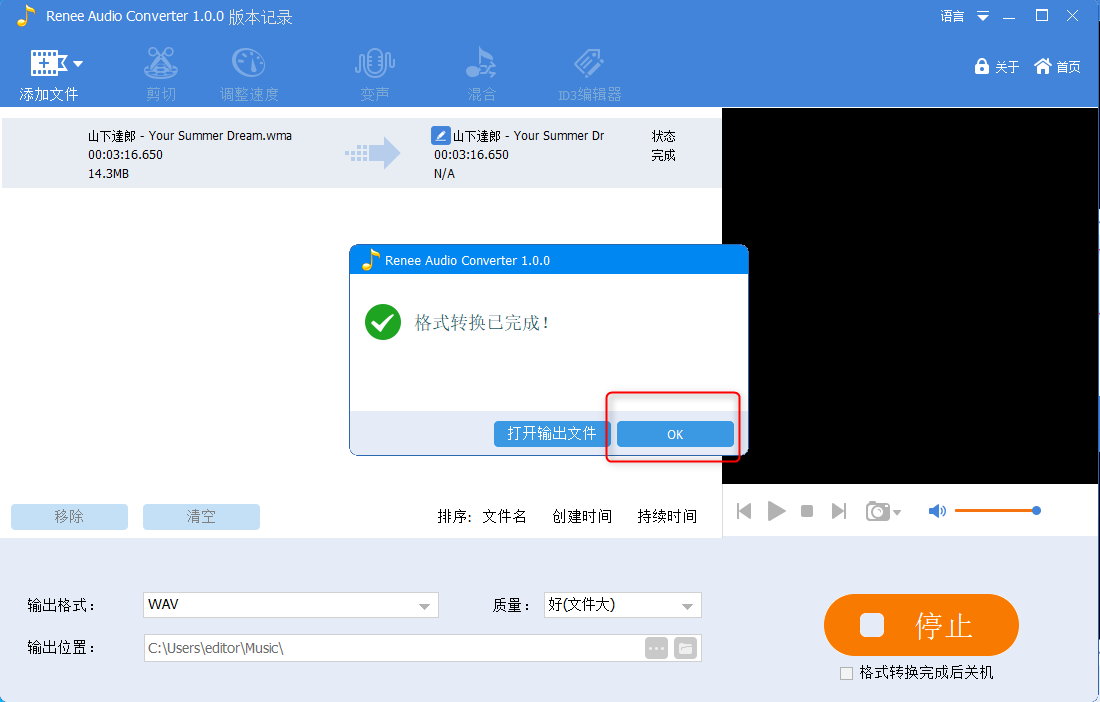Click the edit pencil icon on output file
This screenshot has width=1100, height=702.
pos(440,135)
